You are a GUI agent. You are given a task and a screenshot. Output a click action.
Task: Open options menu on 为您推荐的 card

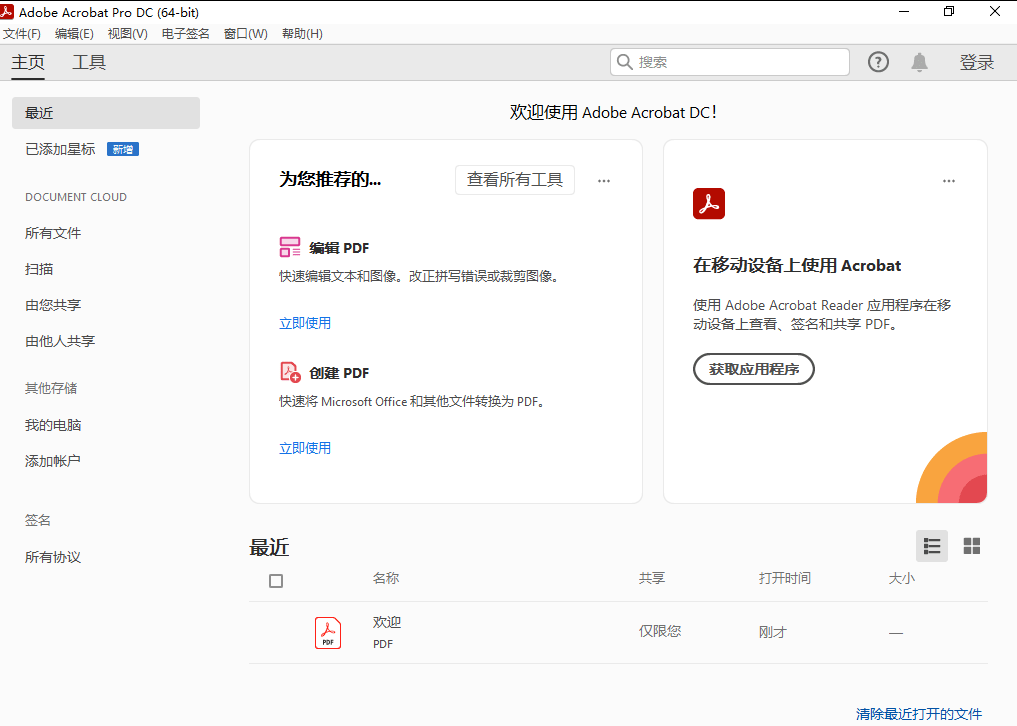coord(604,181)
